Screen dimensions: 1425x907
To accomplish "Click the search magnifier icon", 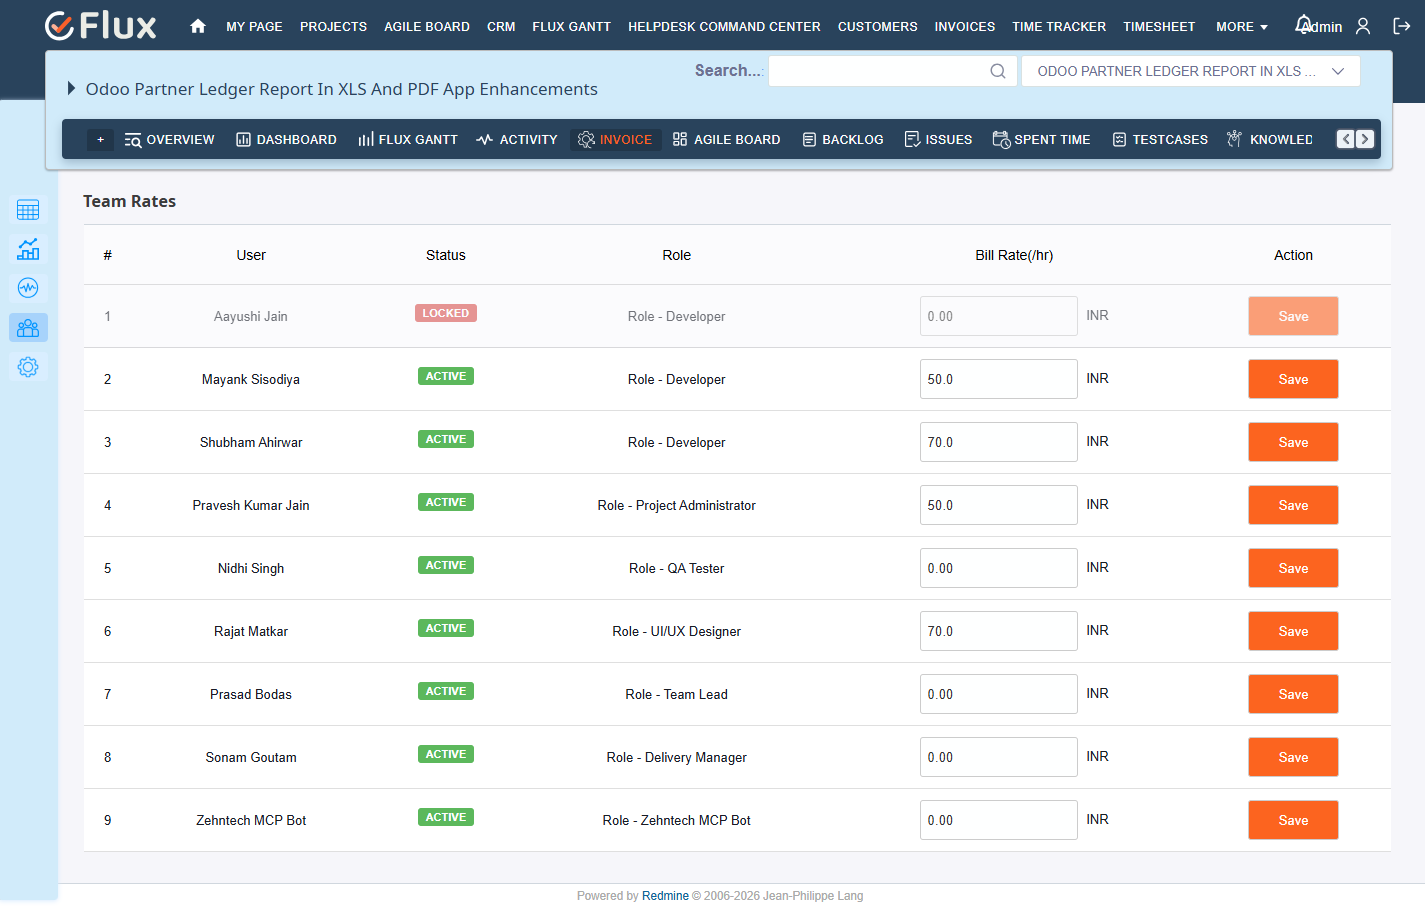I will click(997, 71).
